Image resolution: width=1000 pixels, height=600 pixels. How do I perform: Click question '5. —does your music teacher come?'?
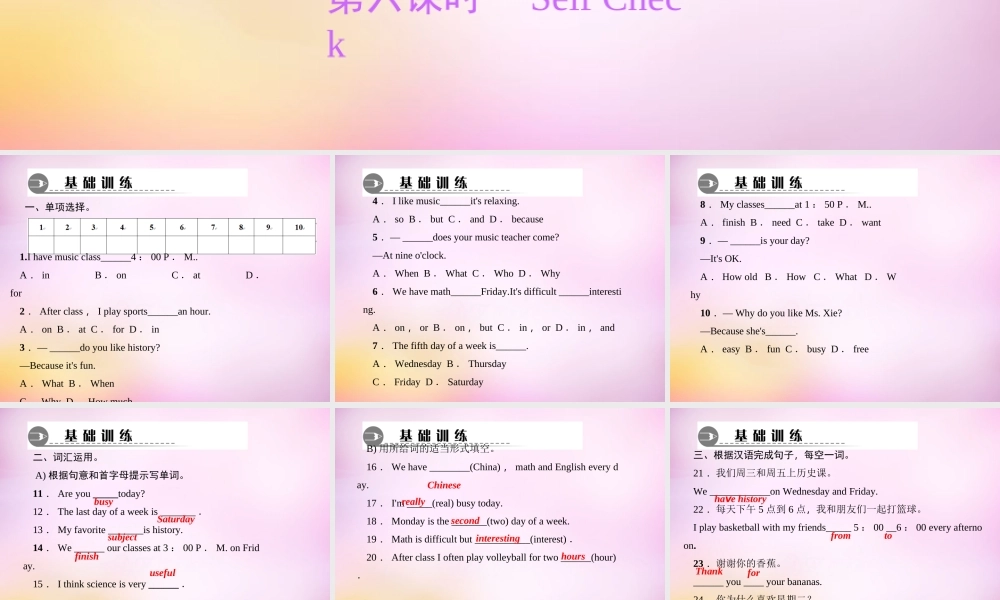coord(466,237)
